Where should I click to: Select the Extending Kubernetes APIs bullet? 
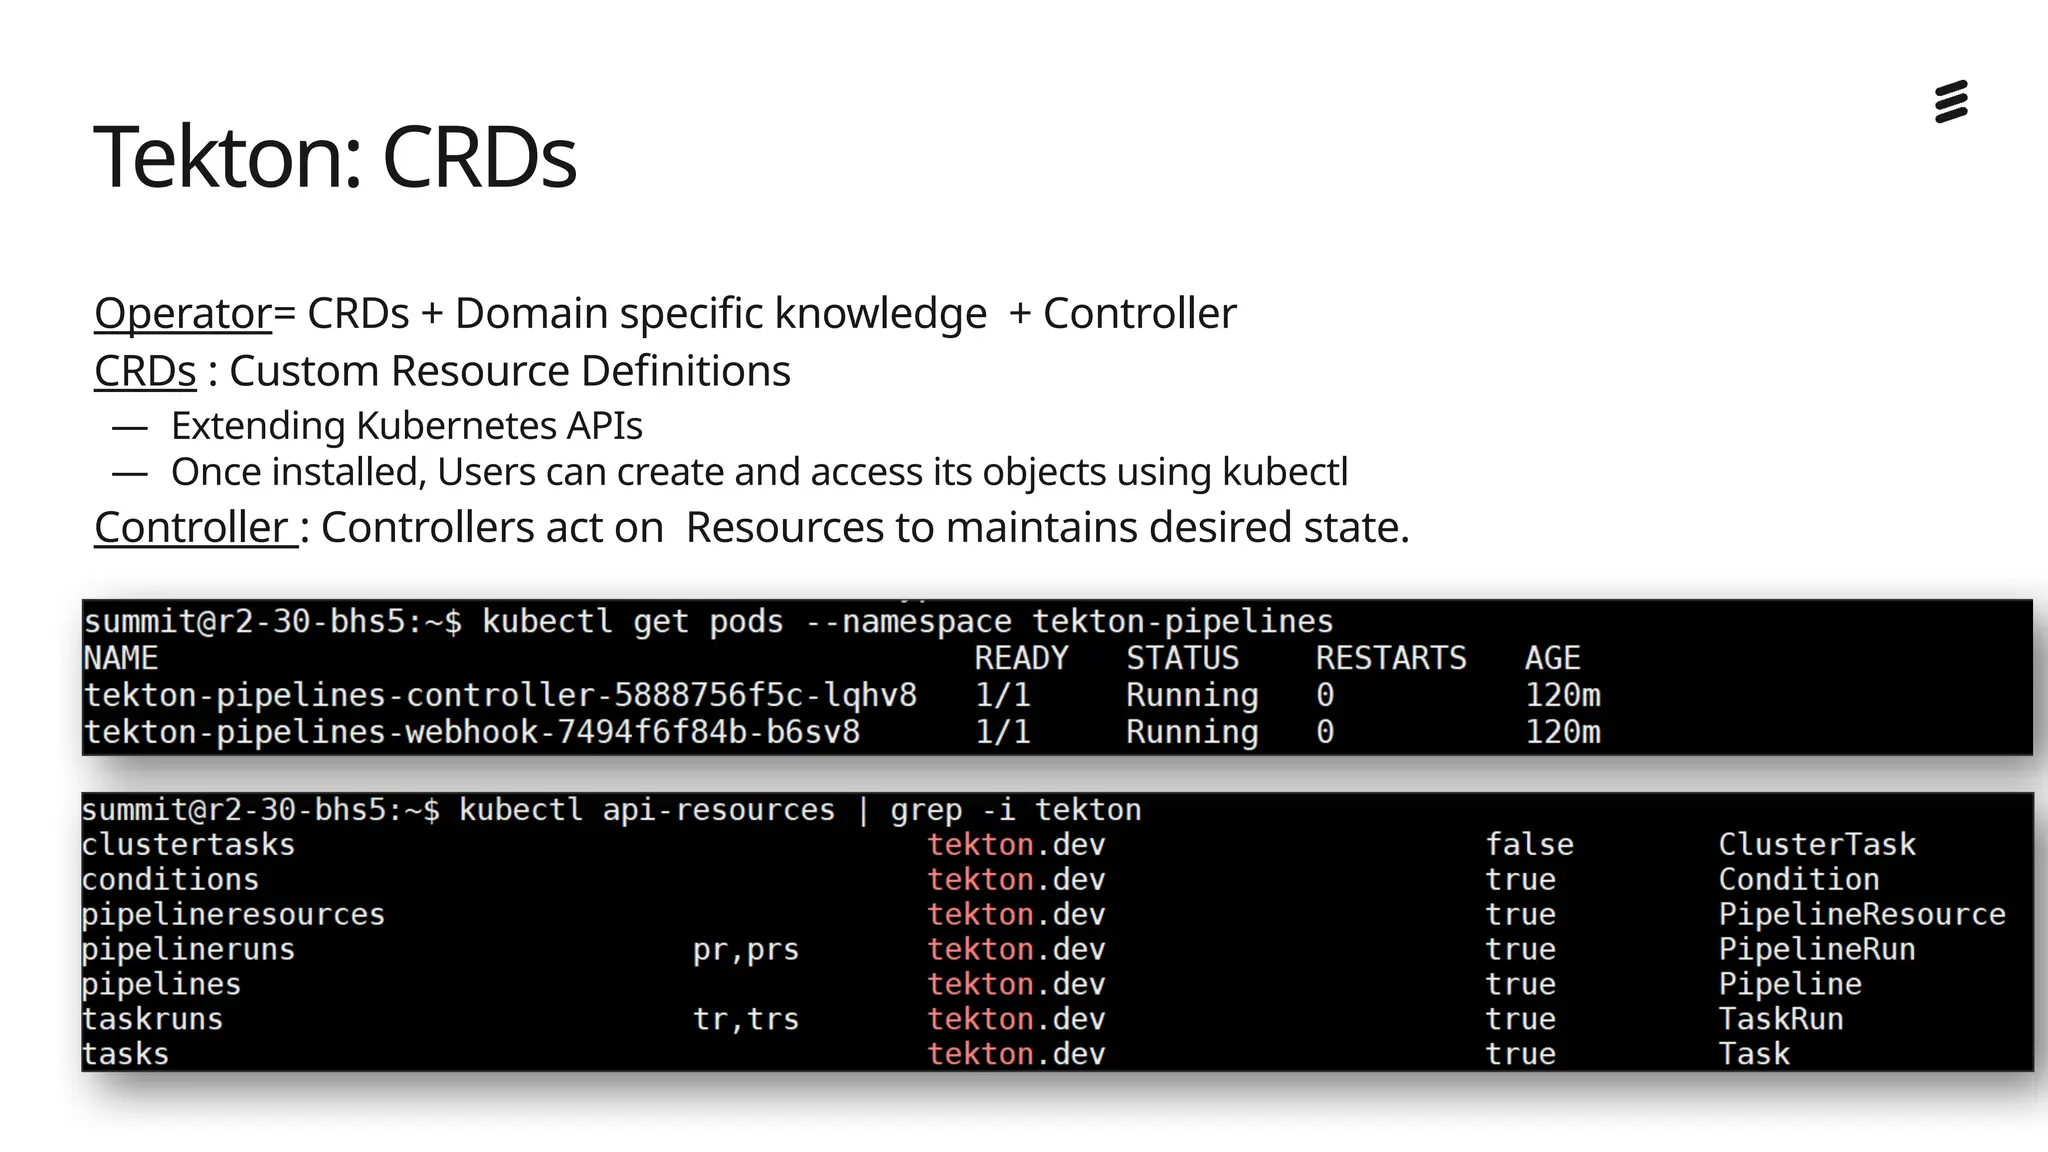pos(406,426)
